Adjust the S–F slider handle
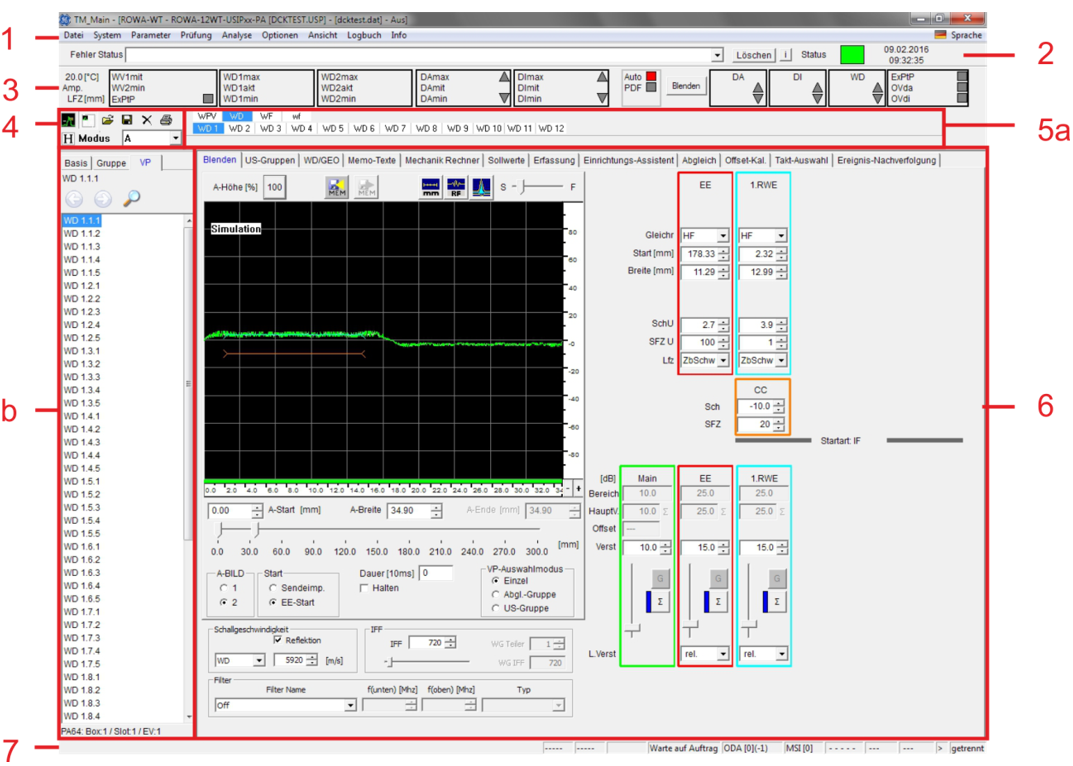1073x766 pixels. click(x=523, y=187)
